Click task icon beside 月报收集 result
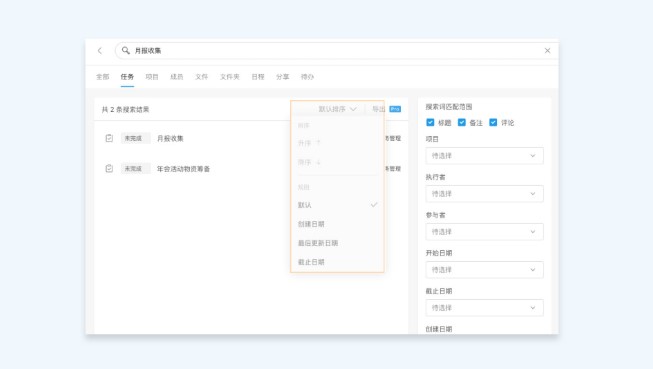 109,138
